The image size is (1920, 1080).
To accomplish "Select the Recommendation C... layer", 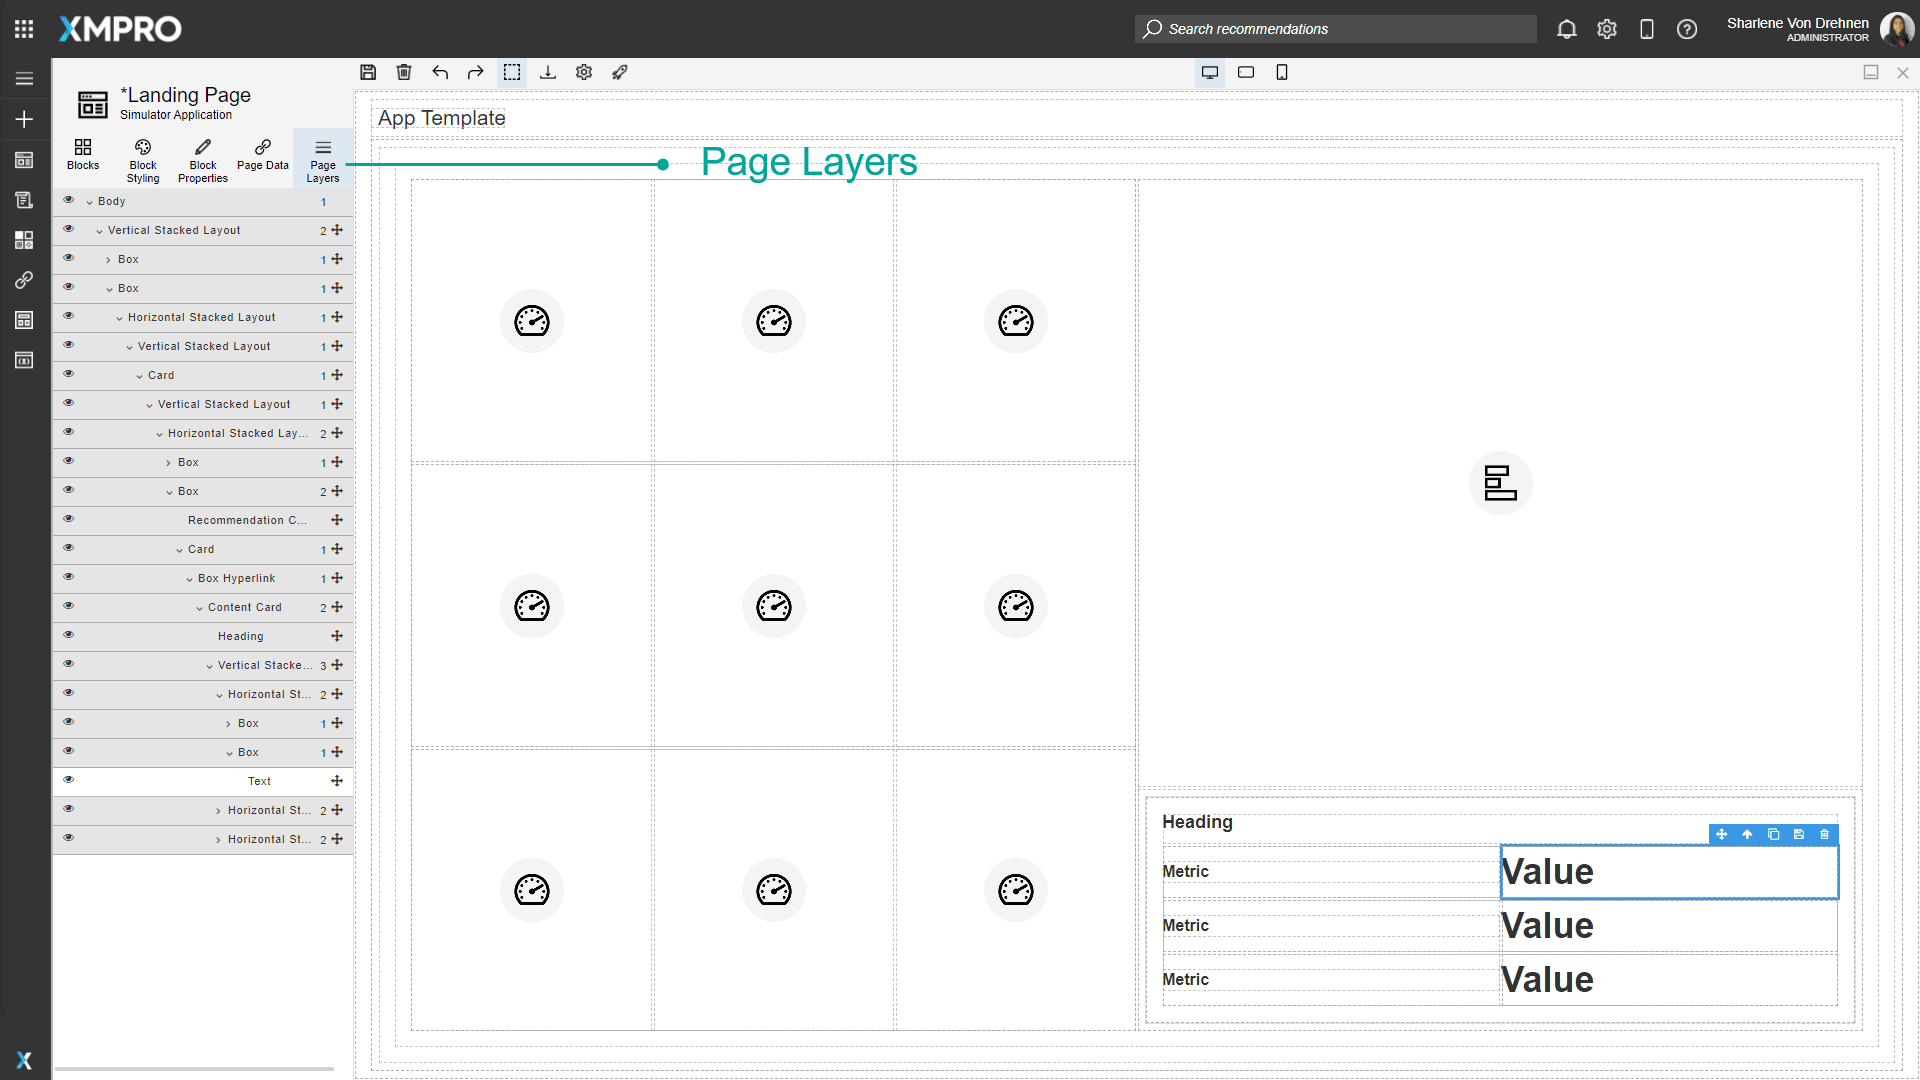I will coord(247,520).
